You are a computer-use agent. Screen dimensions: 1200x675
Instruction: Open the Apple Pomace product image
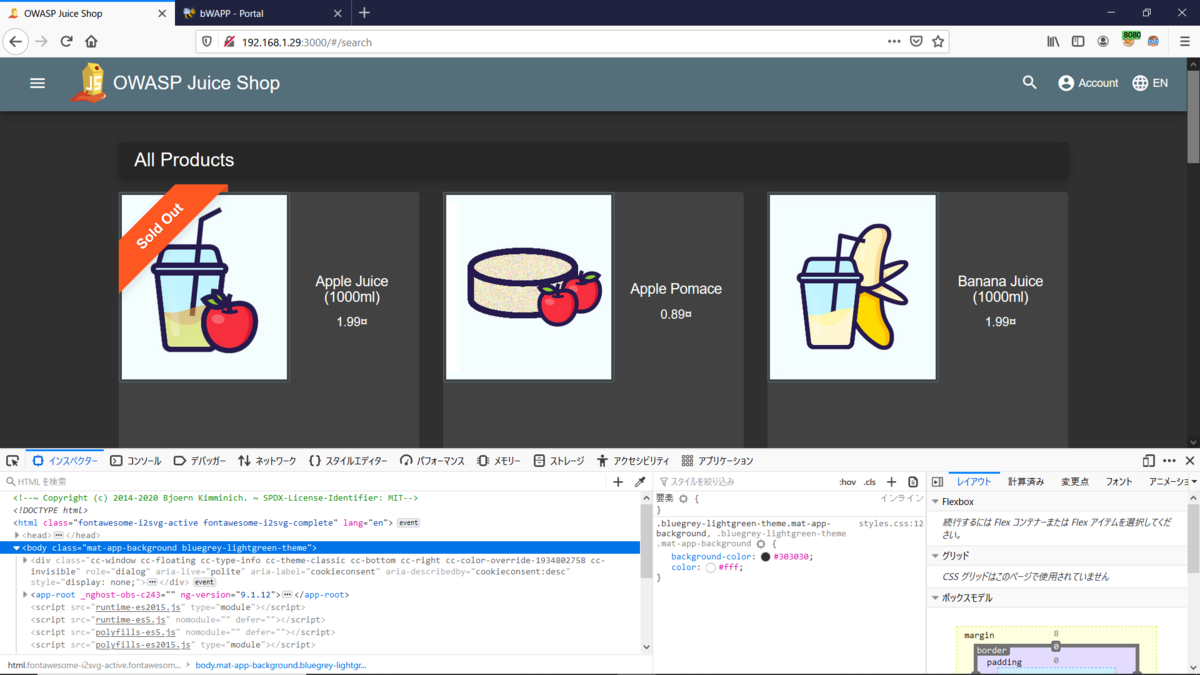click(529, 287)
